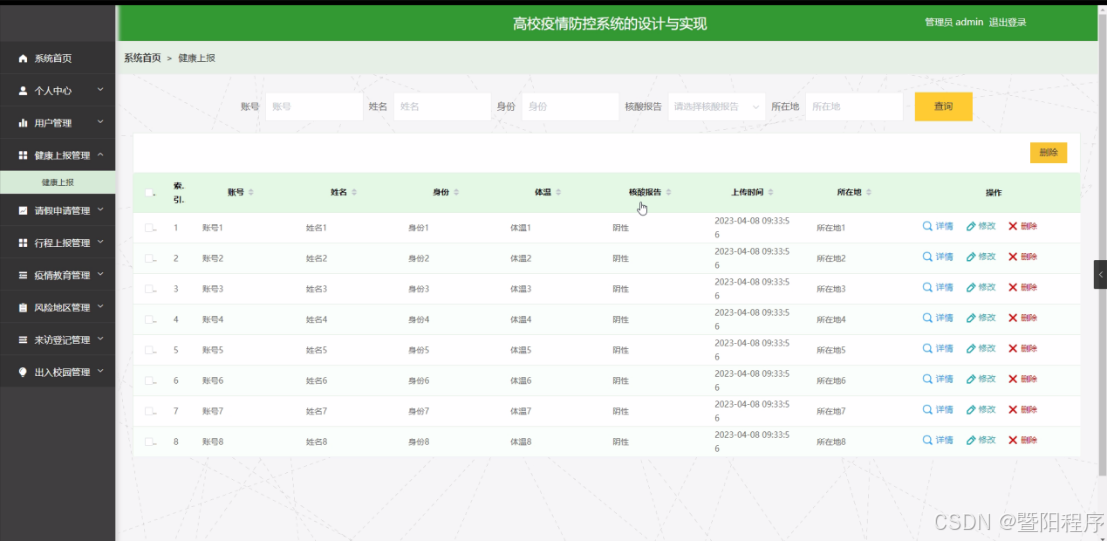This screenshot has height=542, width=1108.
Task: Click the yellow 删除 batch delete button
Action: 1048,153
